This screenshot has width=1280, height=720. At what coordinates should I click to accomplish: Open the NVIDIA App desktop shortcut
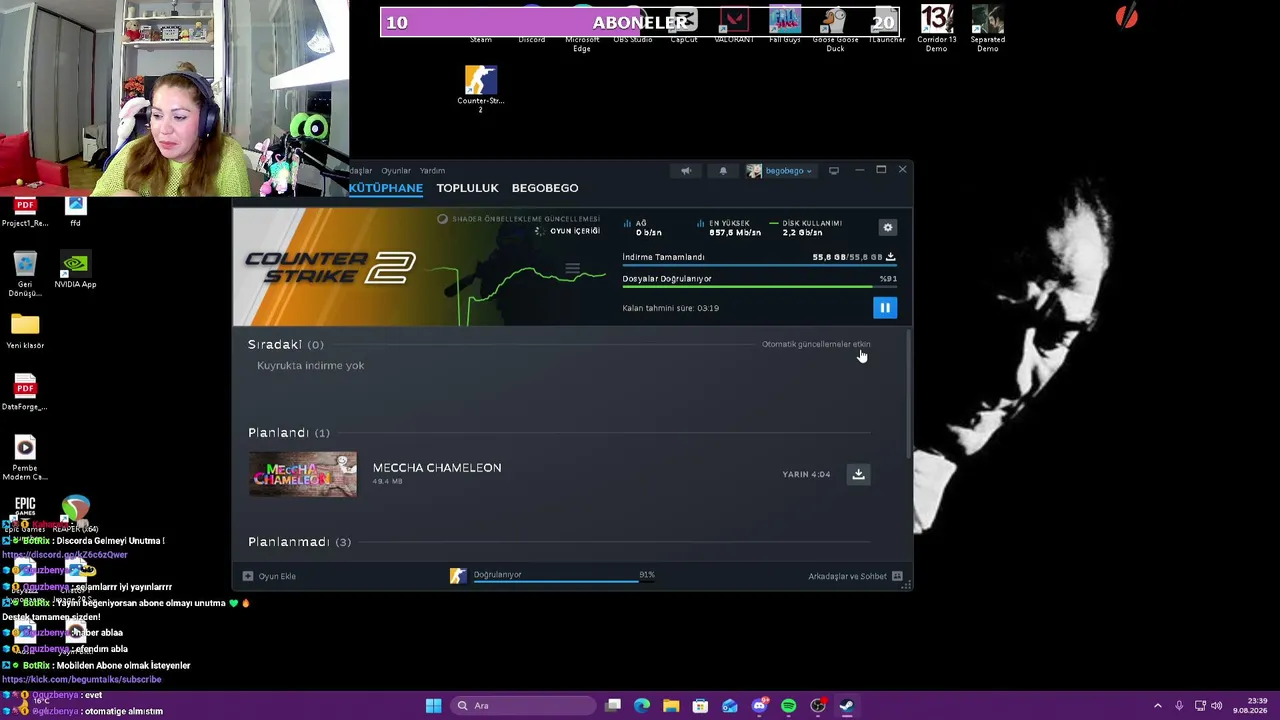coord(75,270)
